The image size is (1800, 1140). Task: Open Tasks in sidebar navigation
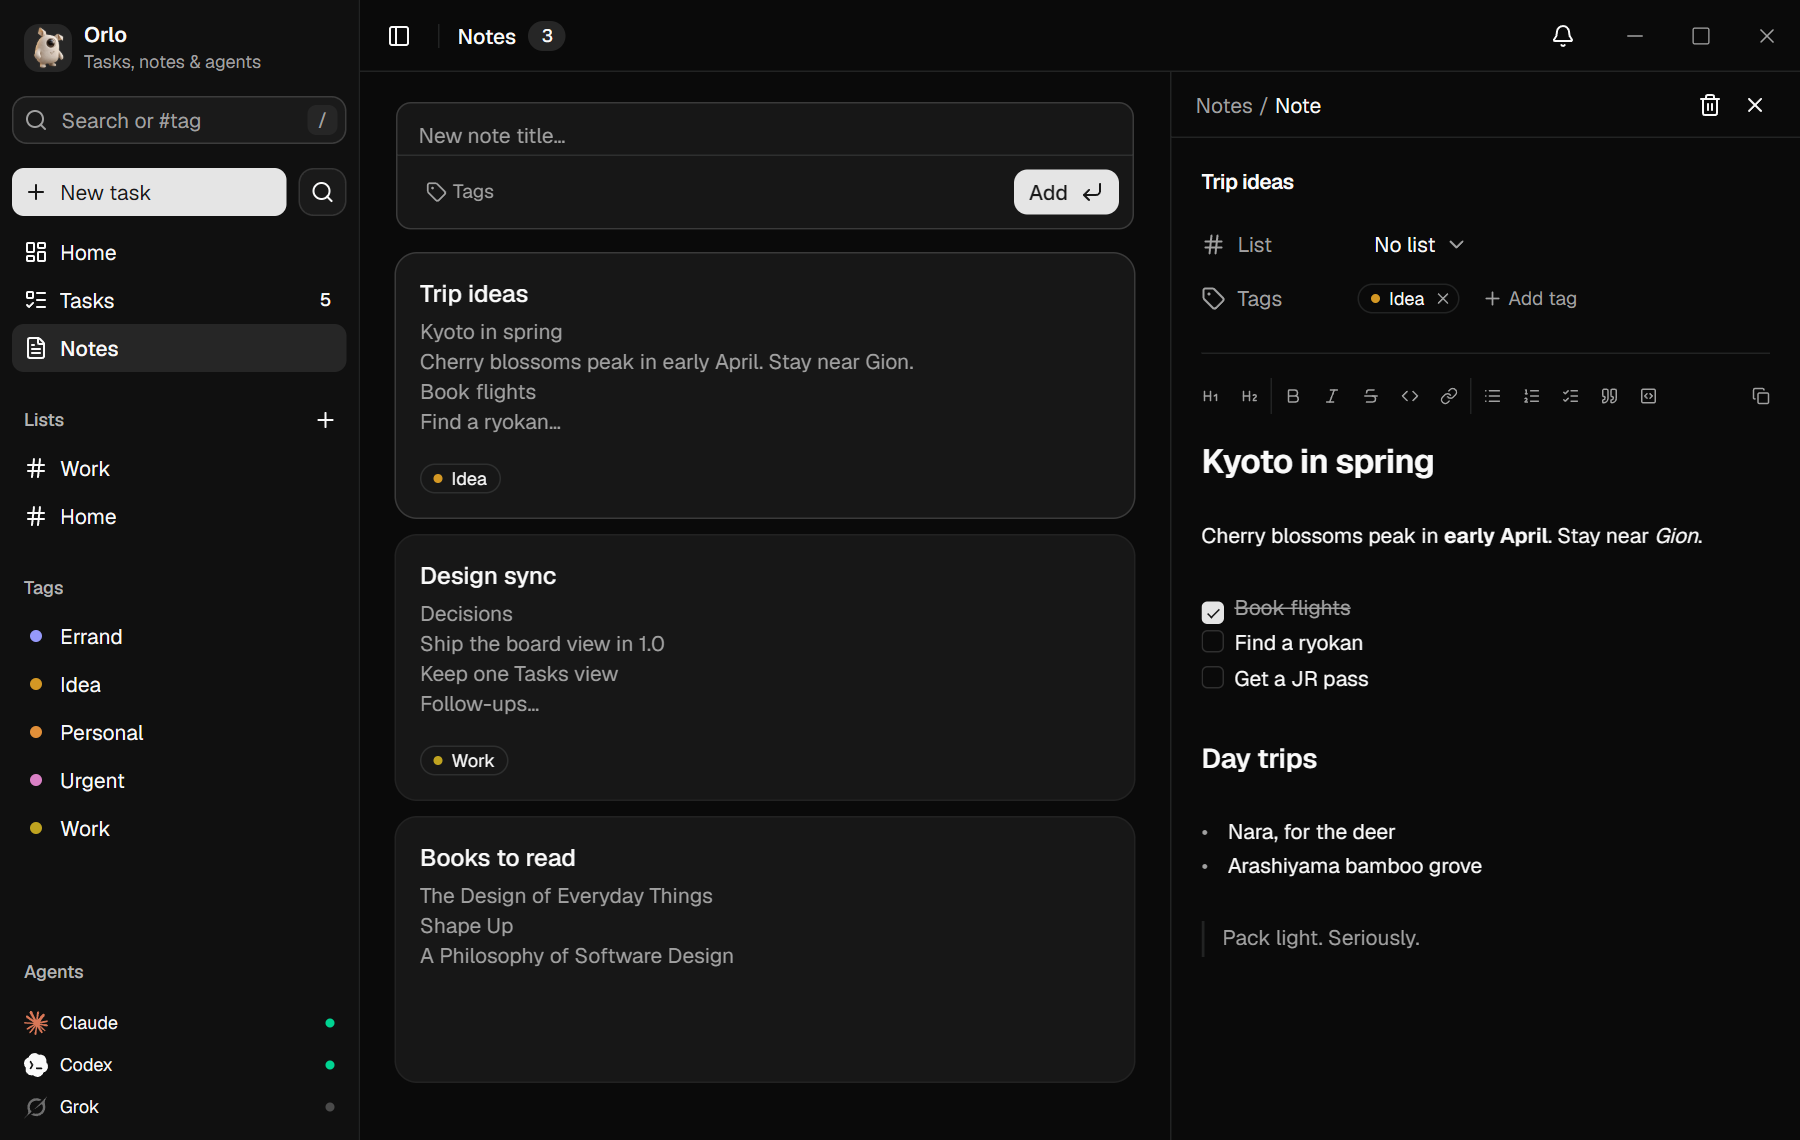[179, 301]
